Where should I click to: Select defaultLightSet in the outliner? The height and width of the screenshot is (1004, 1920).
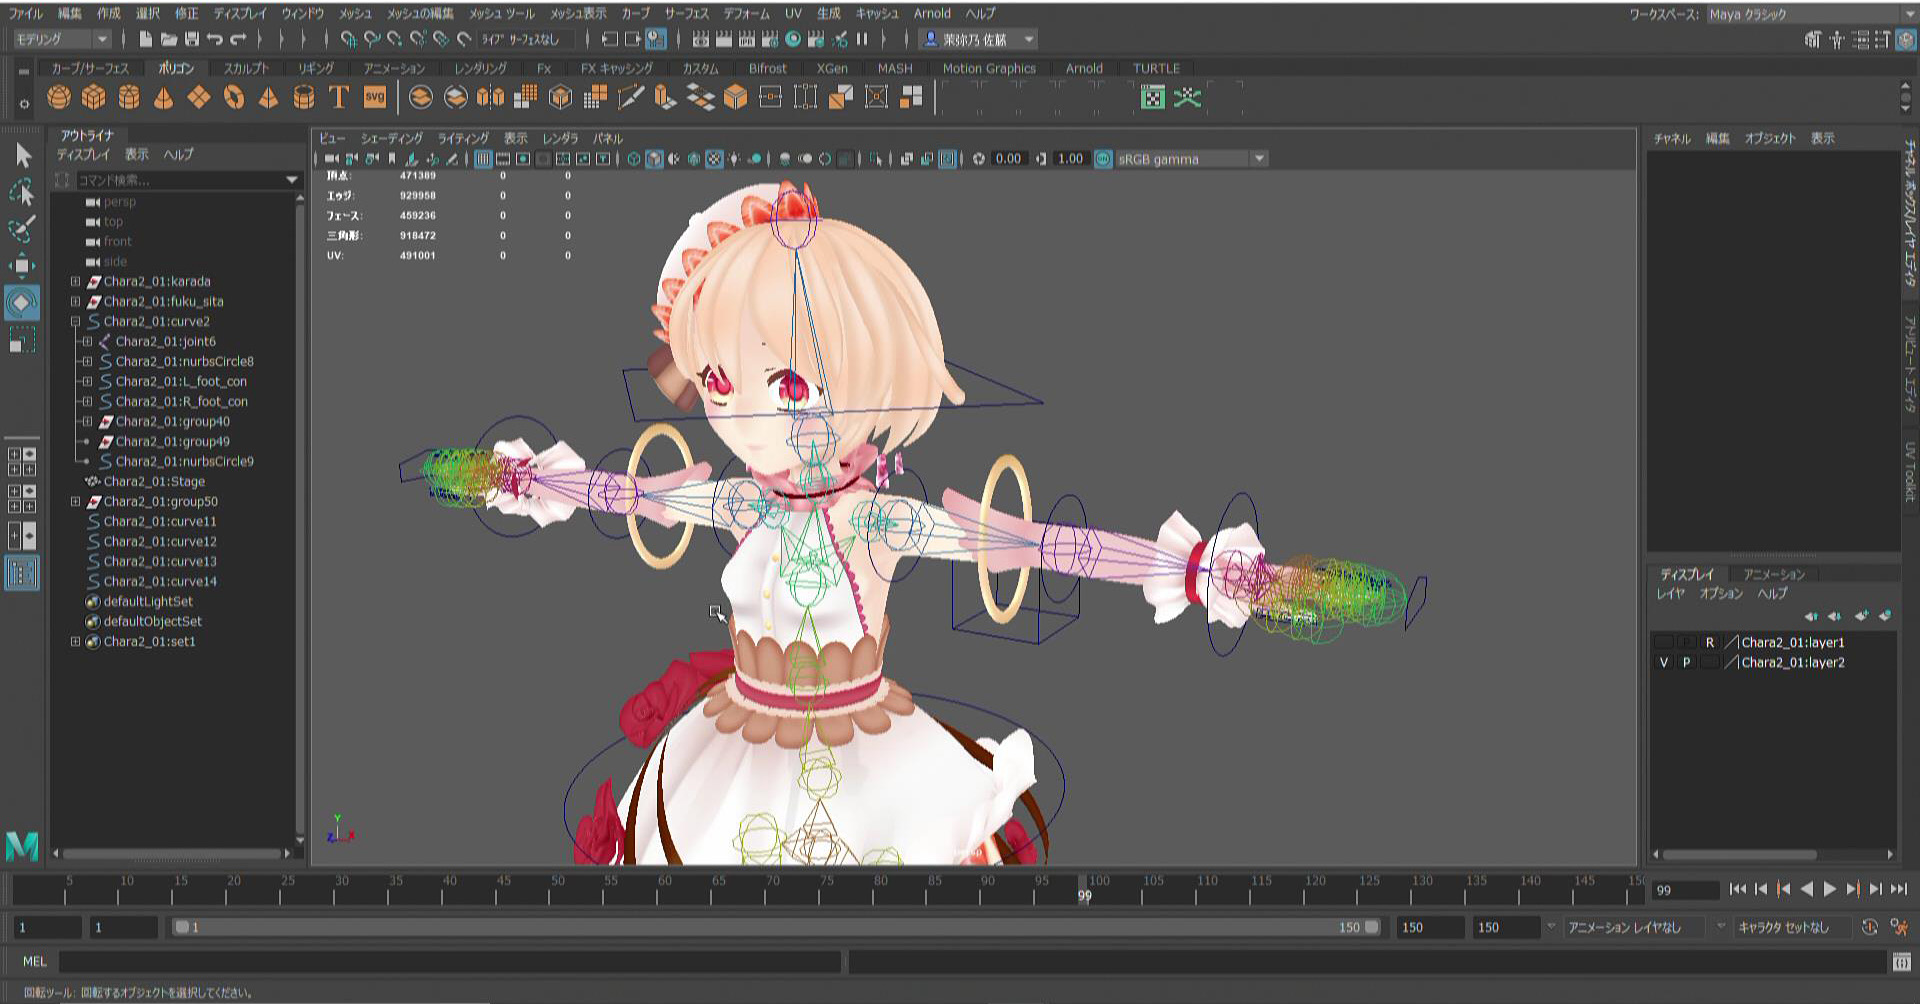tap(148, 601)
